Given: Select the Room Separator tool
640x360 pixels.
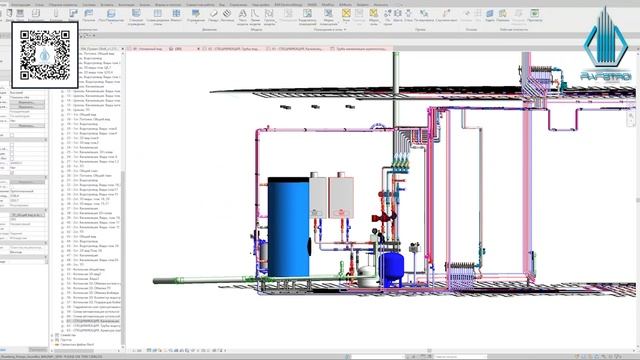Looking at the screenshot, I should (x=307, y=17).
